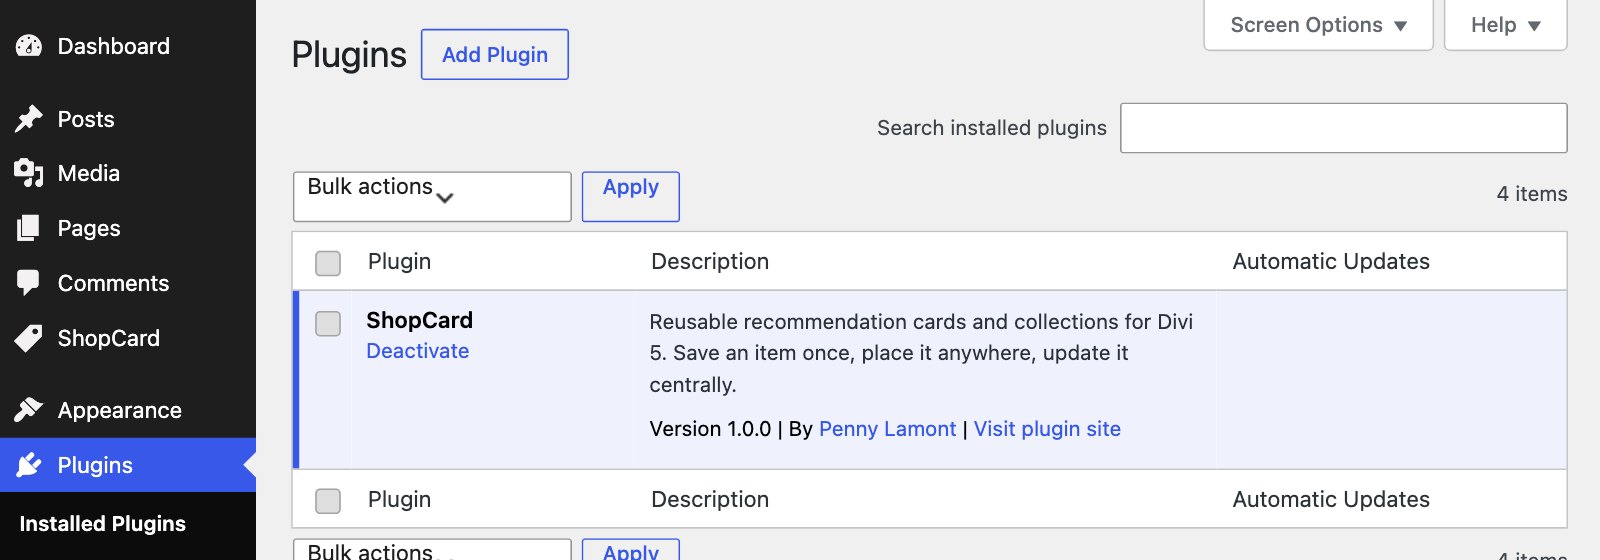Expand the Screen Options panel

tap(1318, 25)
